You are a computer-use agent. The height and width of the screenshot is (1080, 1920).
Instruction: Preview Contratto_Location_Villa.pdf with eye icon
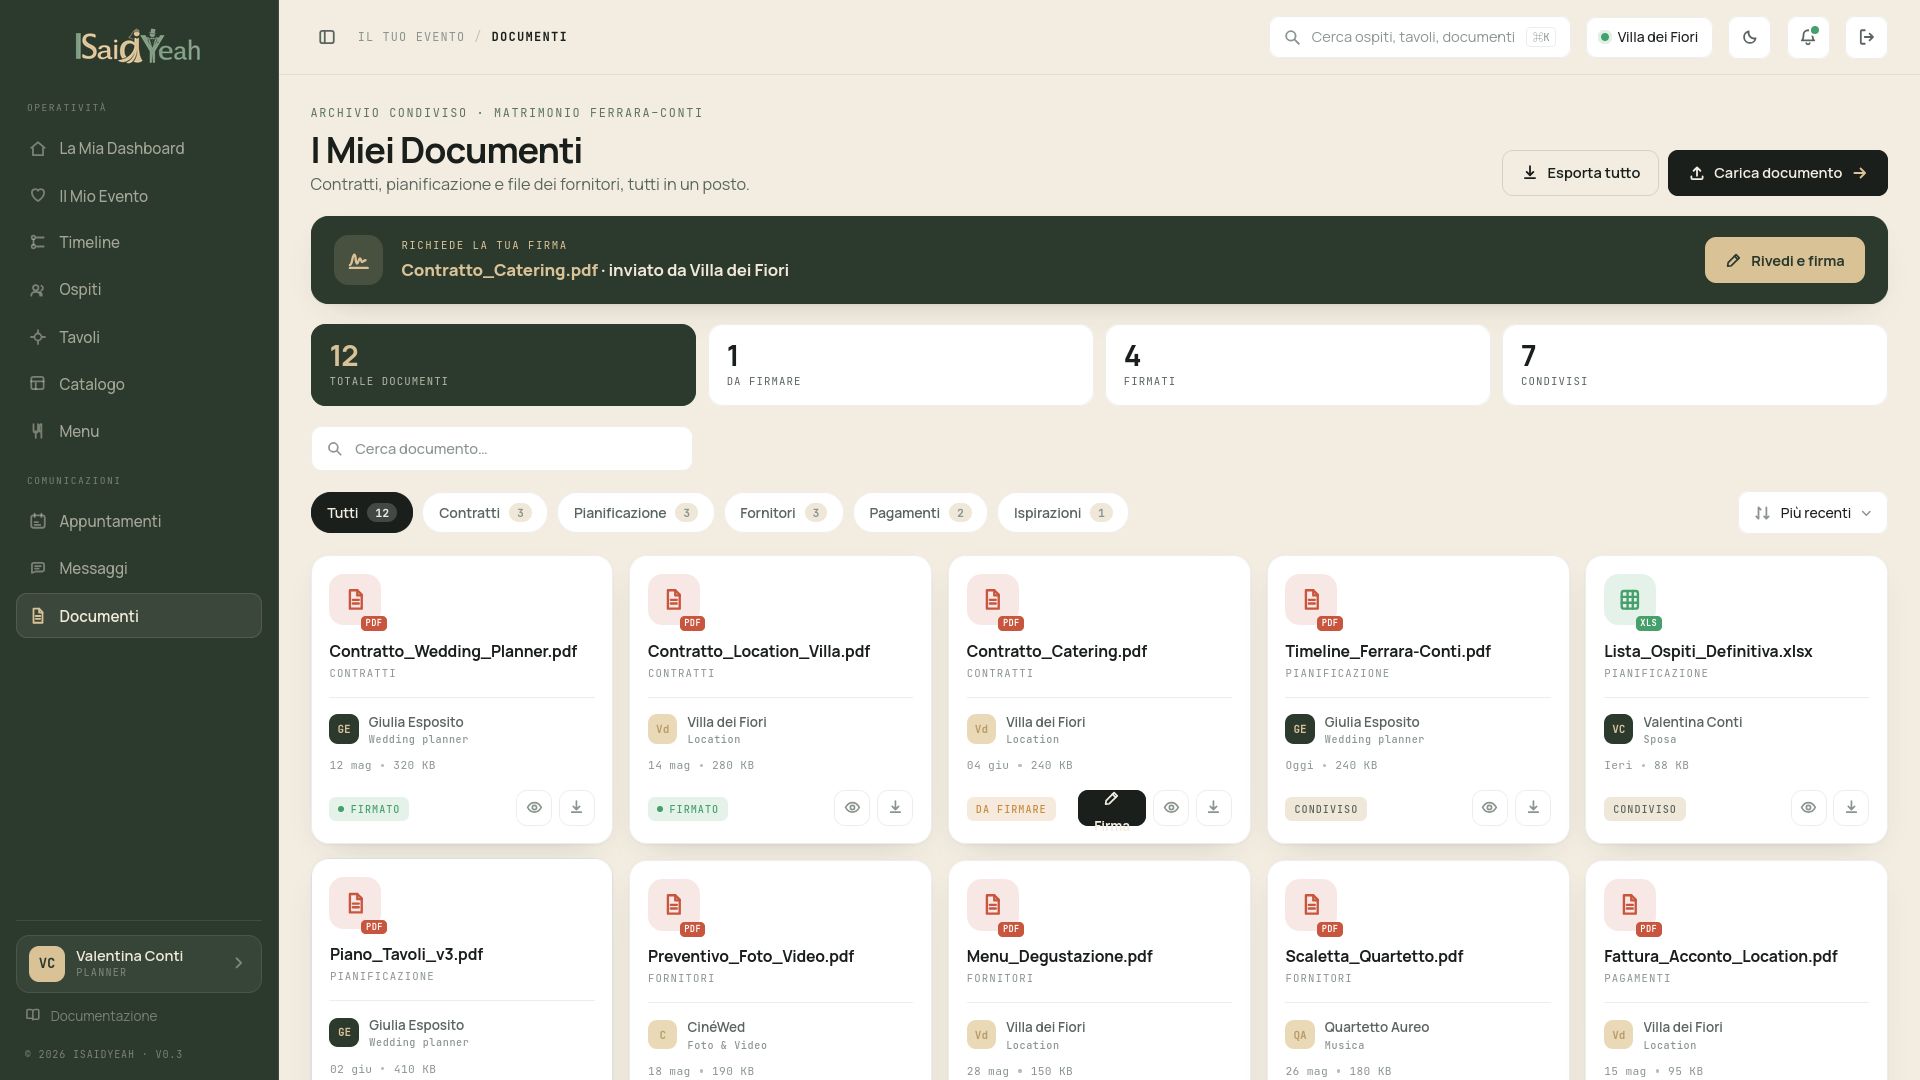[x=852, y=808]
